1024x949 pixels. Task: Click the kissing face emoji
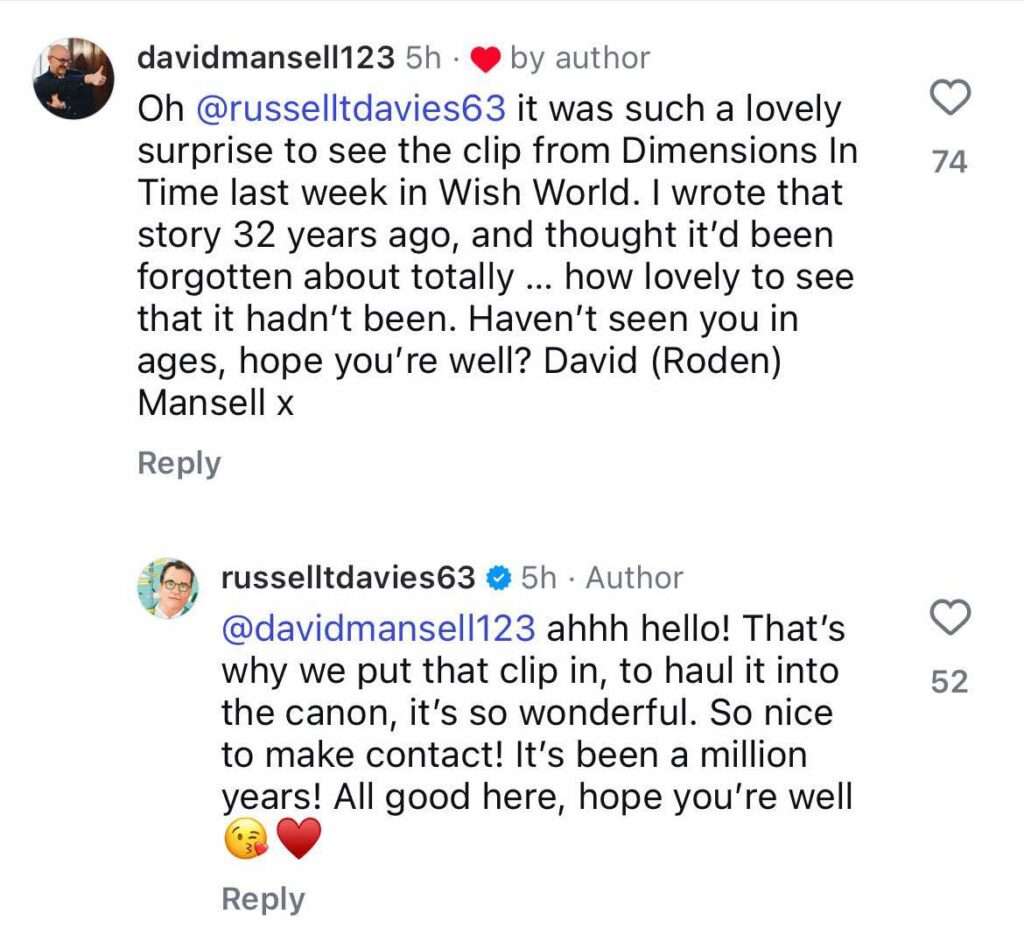tap(246, 840)
